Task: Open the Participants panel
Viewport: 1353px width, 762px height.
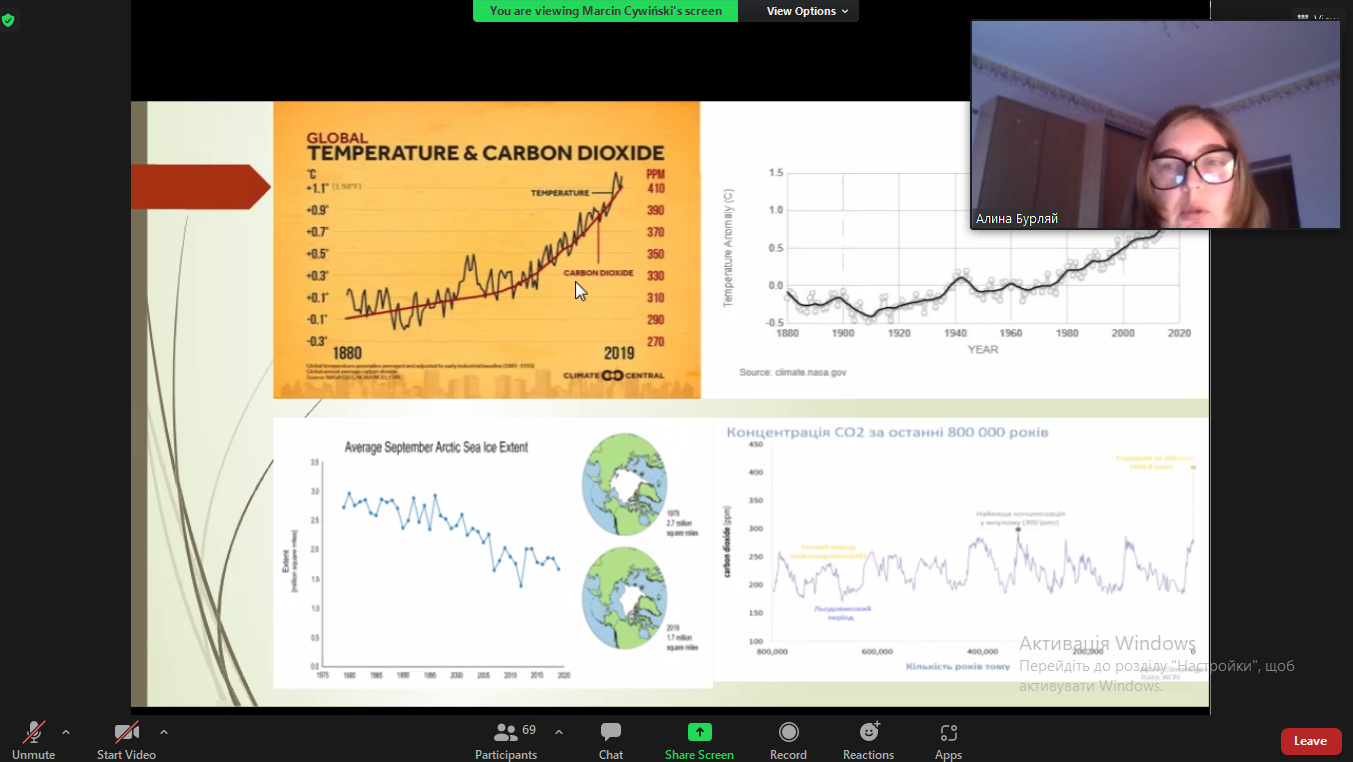Action: (x=506, y=740)
